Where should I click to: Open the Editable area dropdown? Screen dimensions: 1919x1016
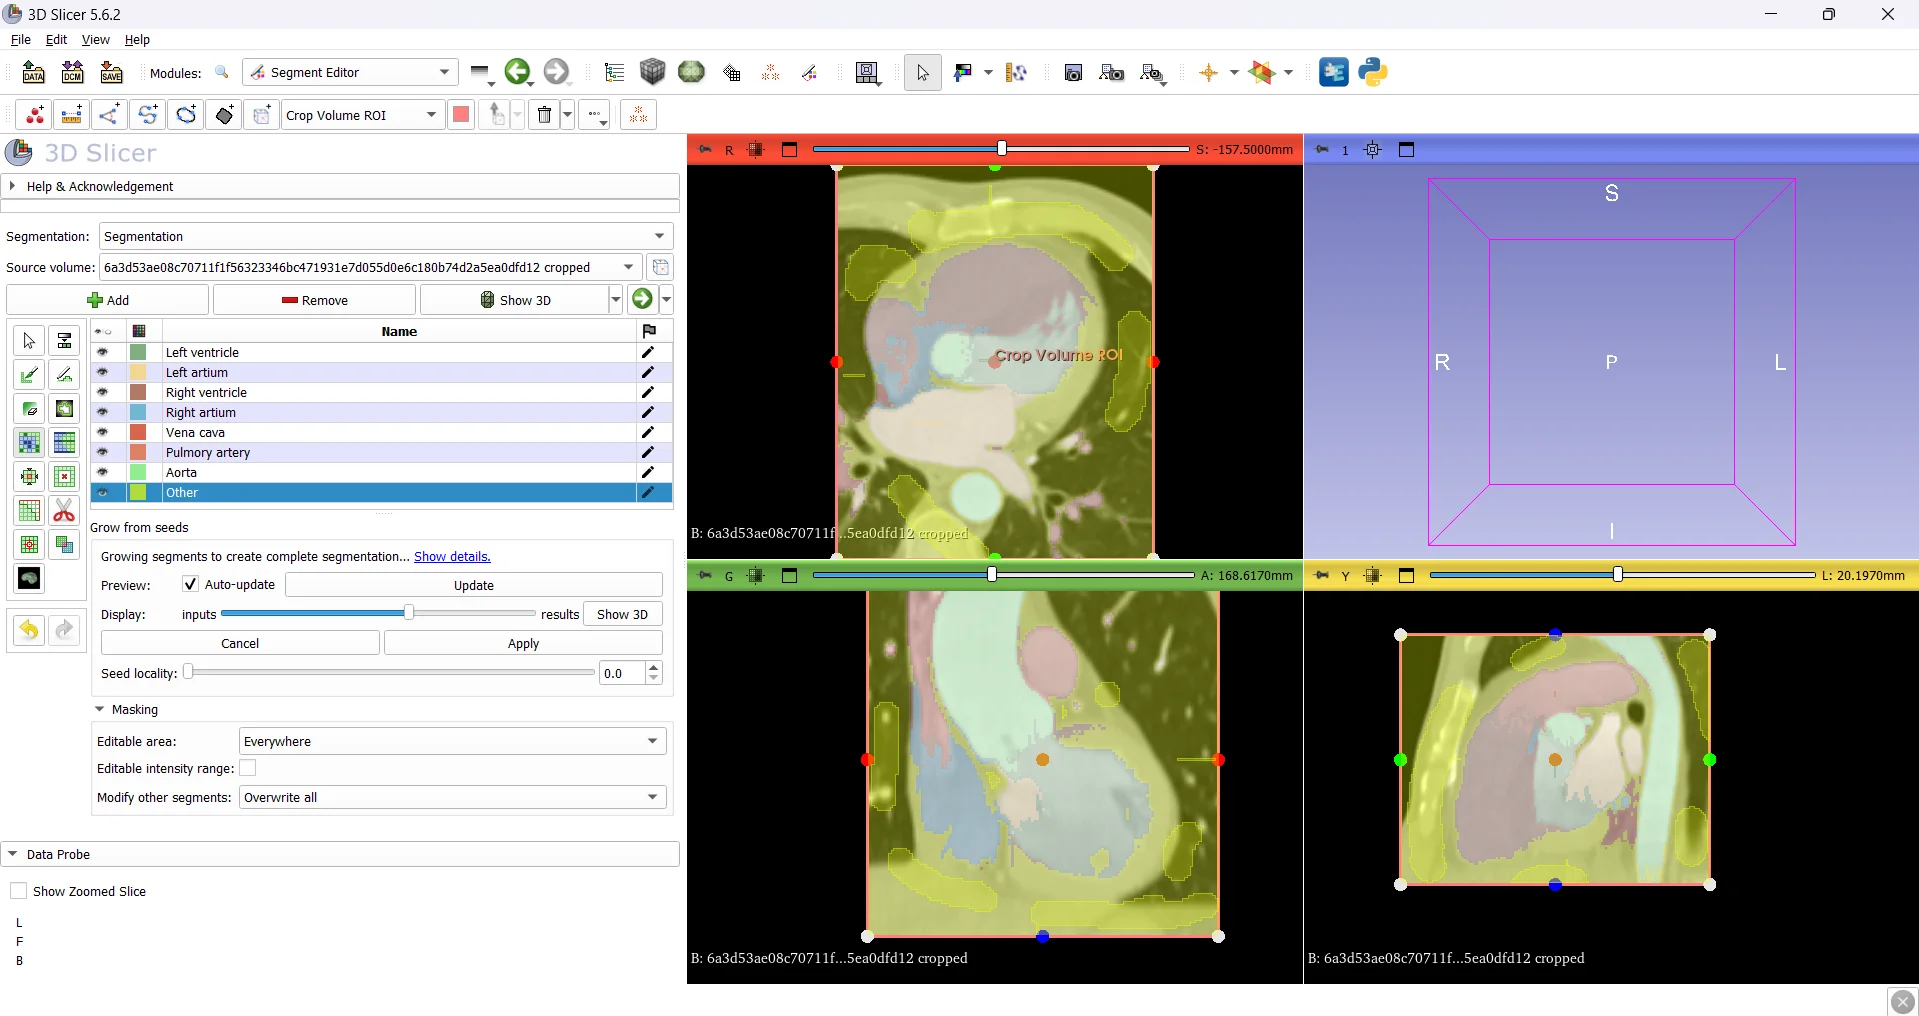452,741
